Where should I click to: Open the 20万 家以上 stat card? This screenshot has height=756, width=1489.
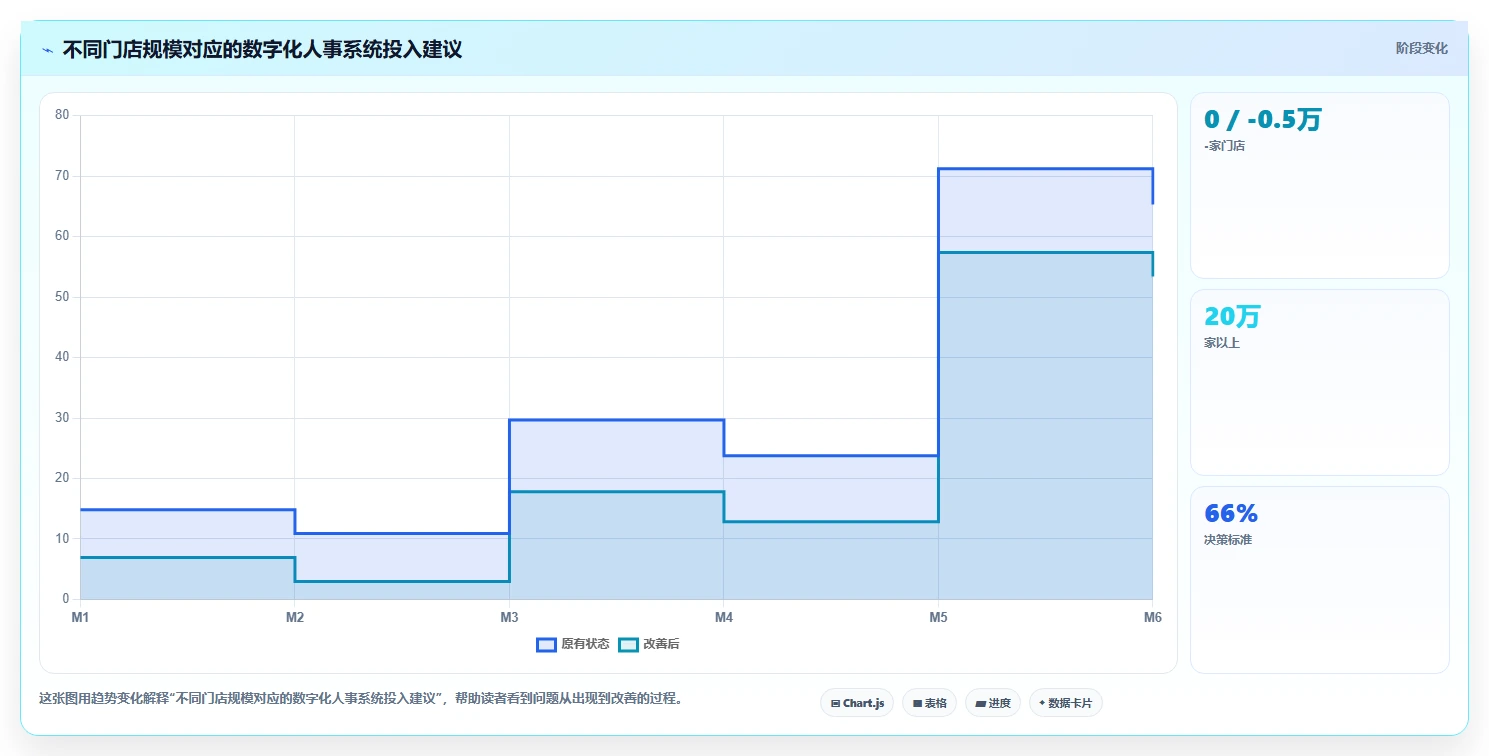(x=1319, y=382)
